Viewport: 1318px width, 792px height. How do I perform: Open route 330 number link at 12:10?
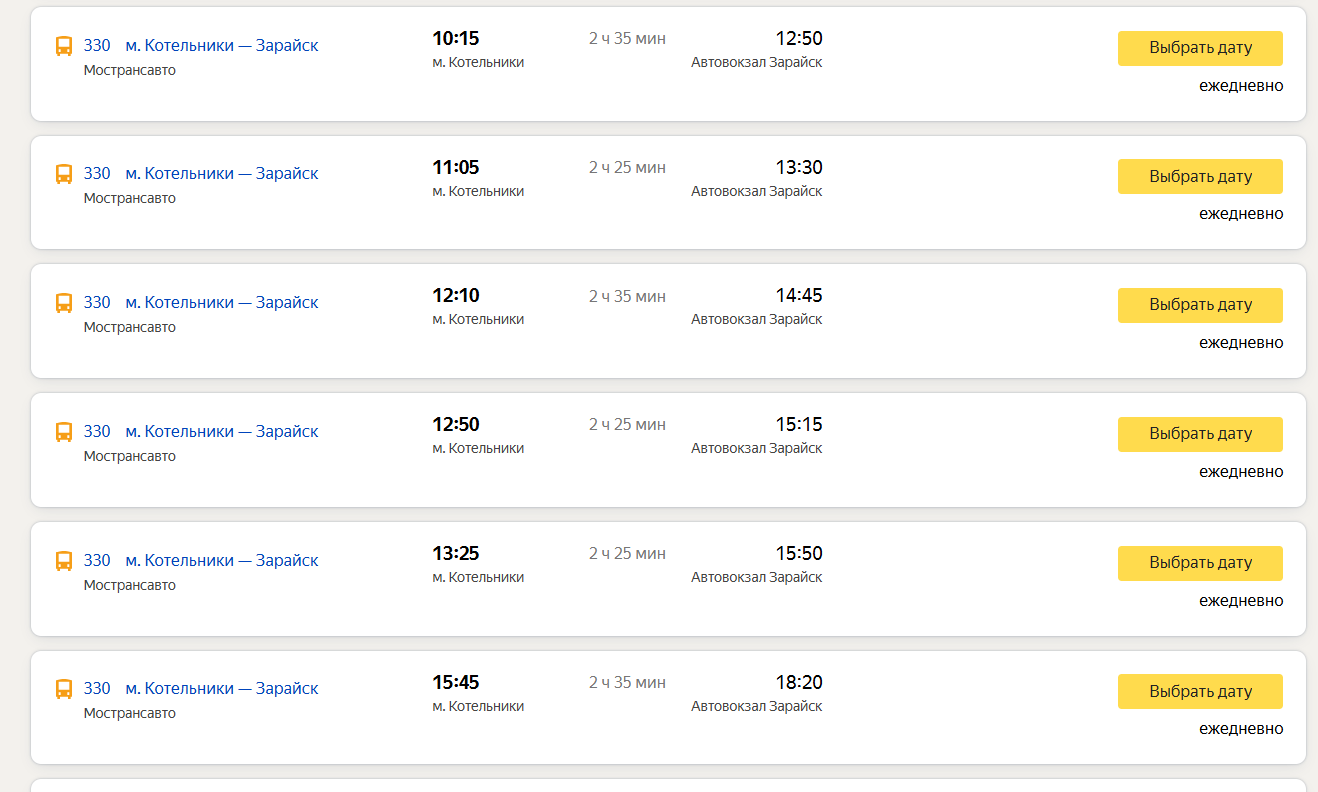(97, 302)
